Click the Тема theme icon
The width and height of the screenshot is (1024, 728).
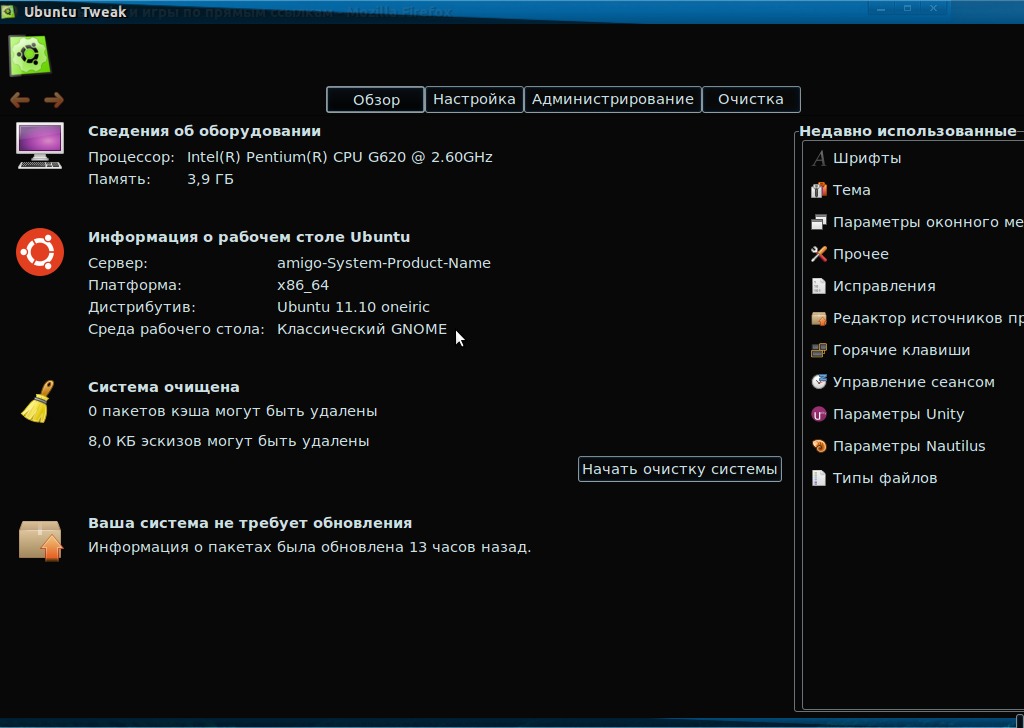(818, 190)
